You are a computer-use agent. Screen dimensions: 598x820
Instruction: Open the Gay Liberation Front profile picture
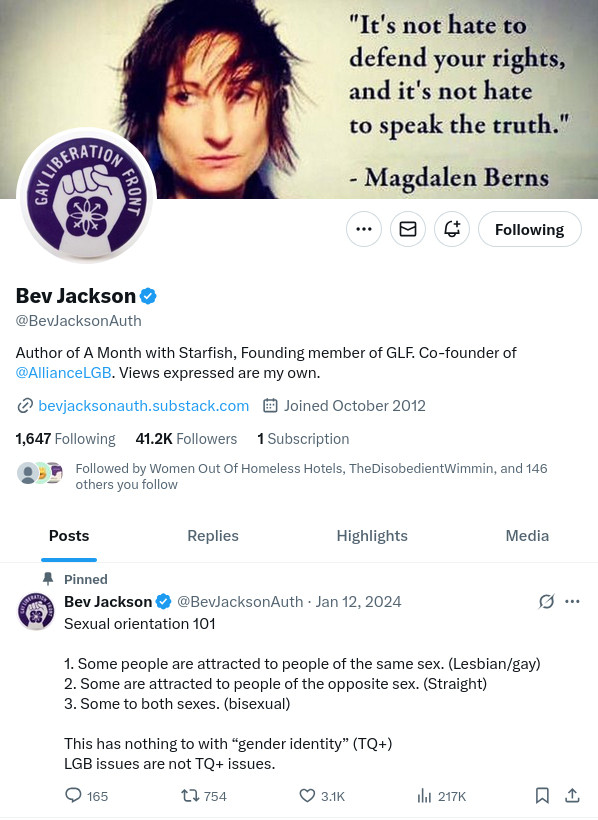87,196
